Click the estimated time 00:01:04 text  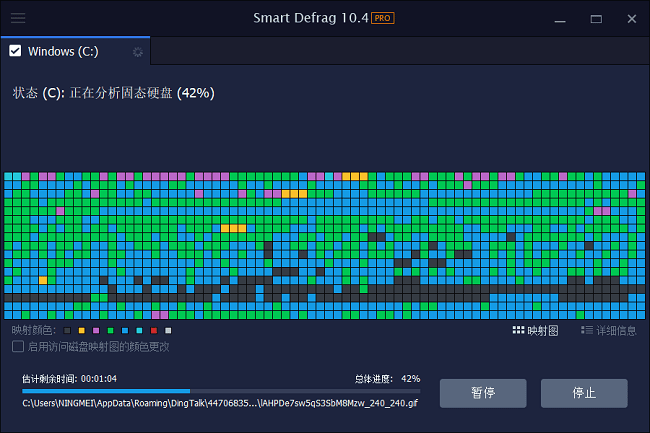(99, 379)
